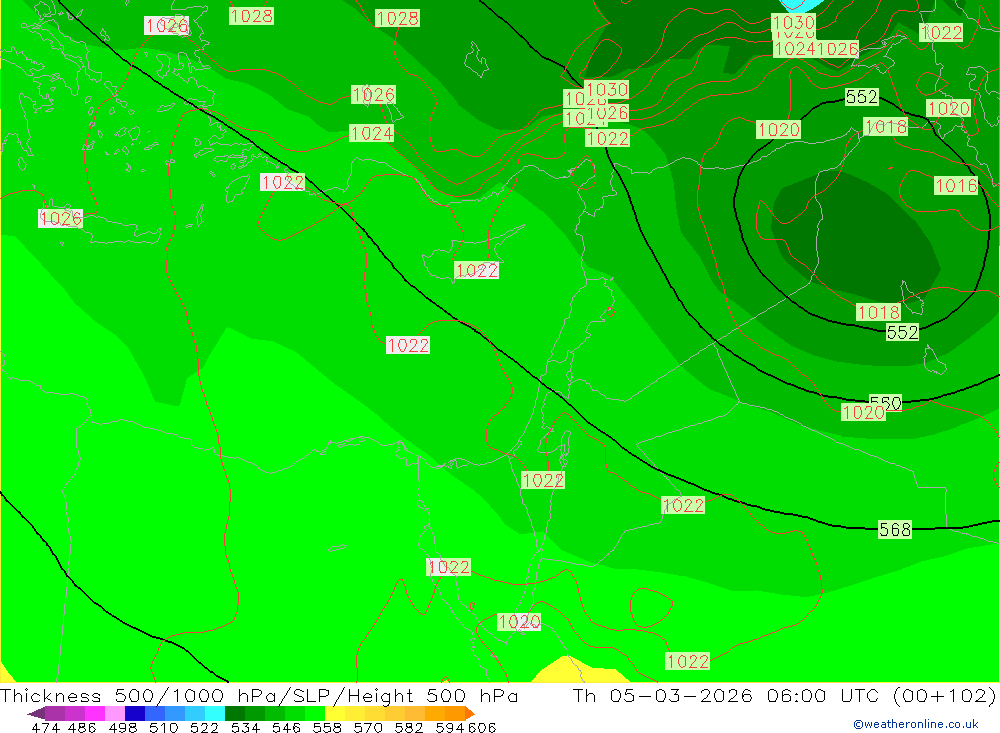Select the cyan legend color swatch
Screen dimensions: 1000x733
click(x=215, y=713)
